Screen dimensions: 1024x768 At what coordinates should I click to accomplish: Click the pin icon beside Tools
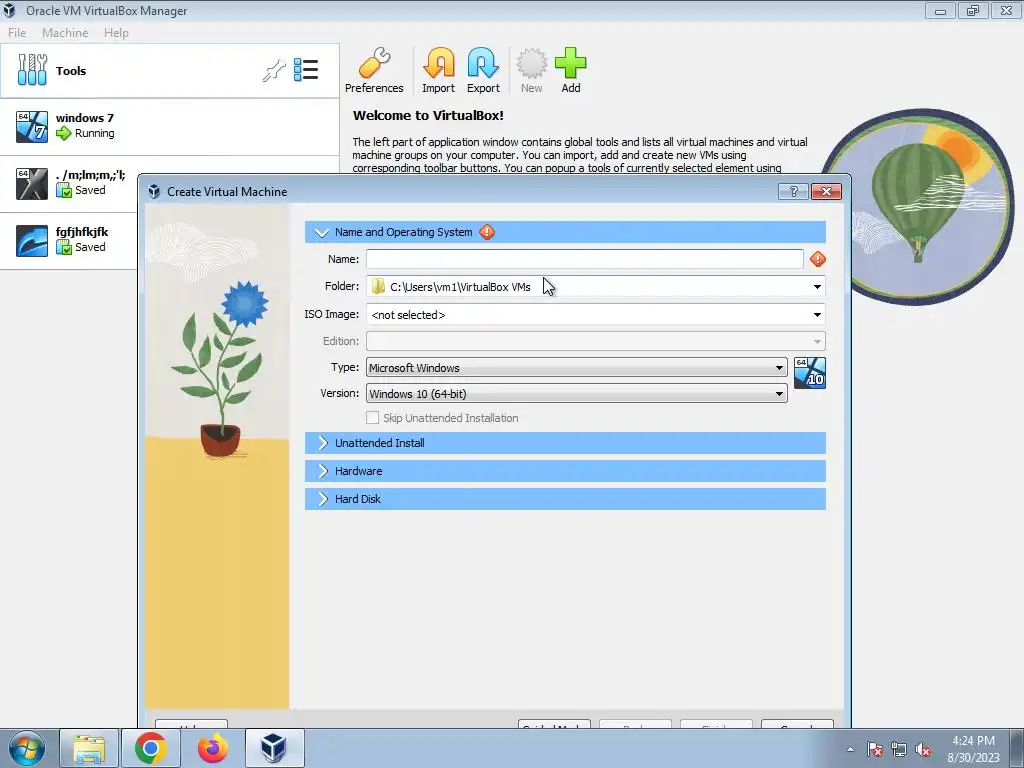click(x=274, y=70)
